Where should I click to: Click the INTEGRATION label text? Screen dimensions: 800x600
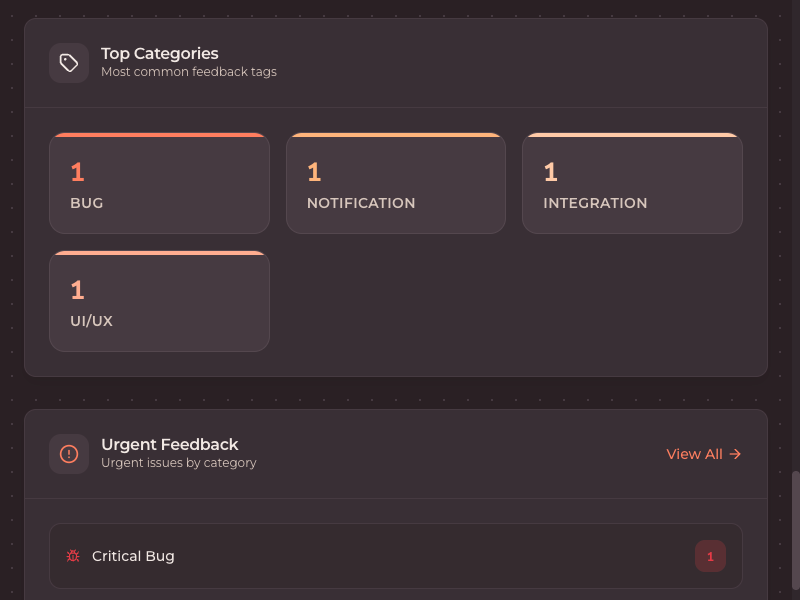[595, 202]
